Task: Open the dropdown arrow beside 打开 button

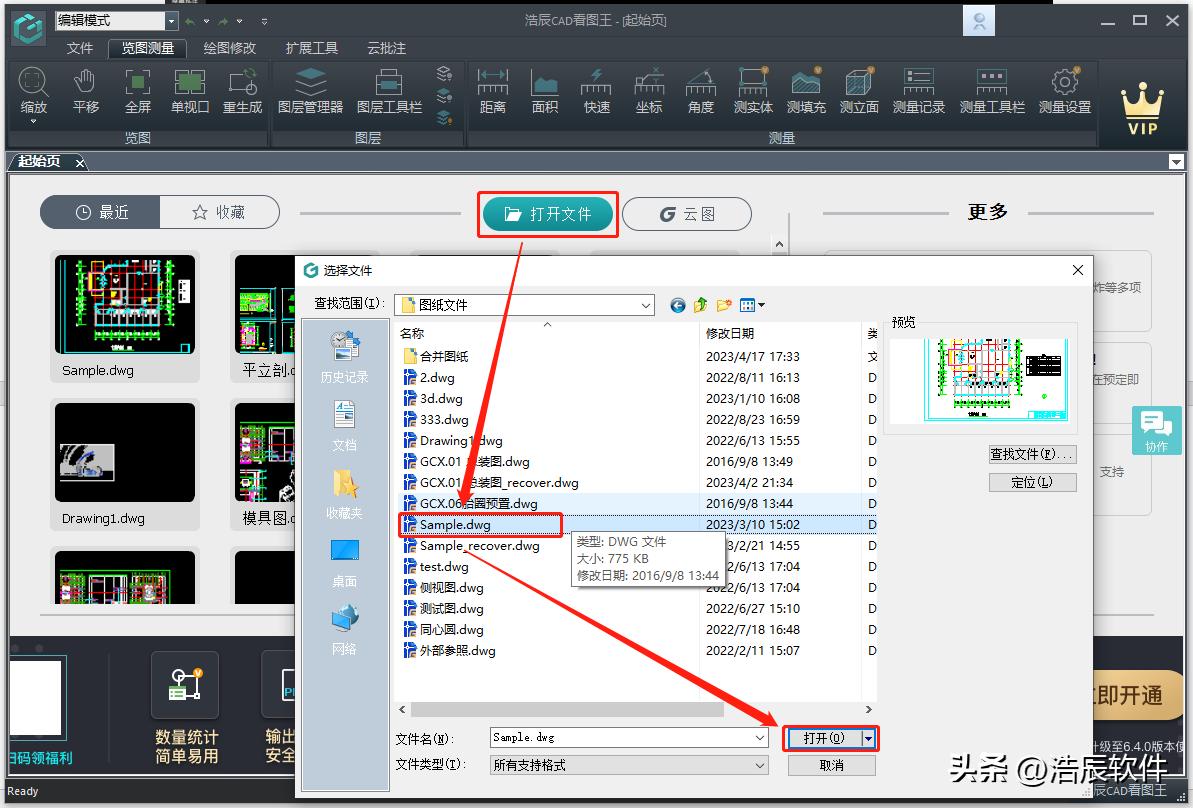Action: coord(869,738)
